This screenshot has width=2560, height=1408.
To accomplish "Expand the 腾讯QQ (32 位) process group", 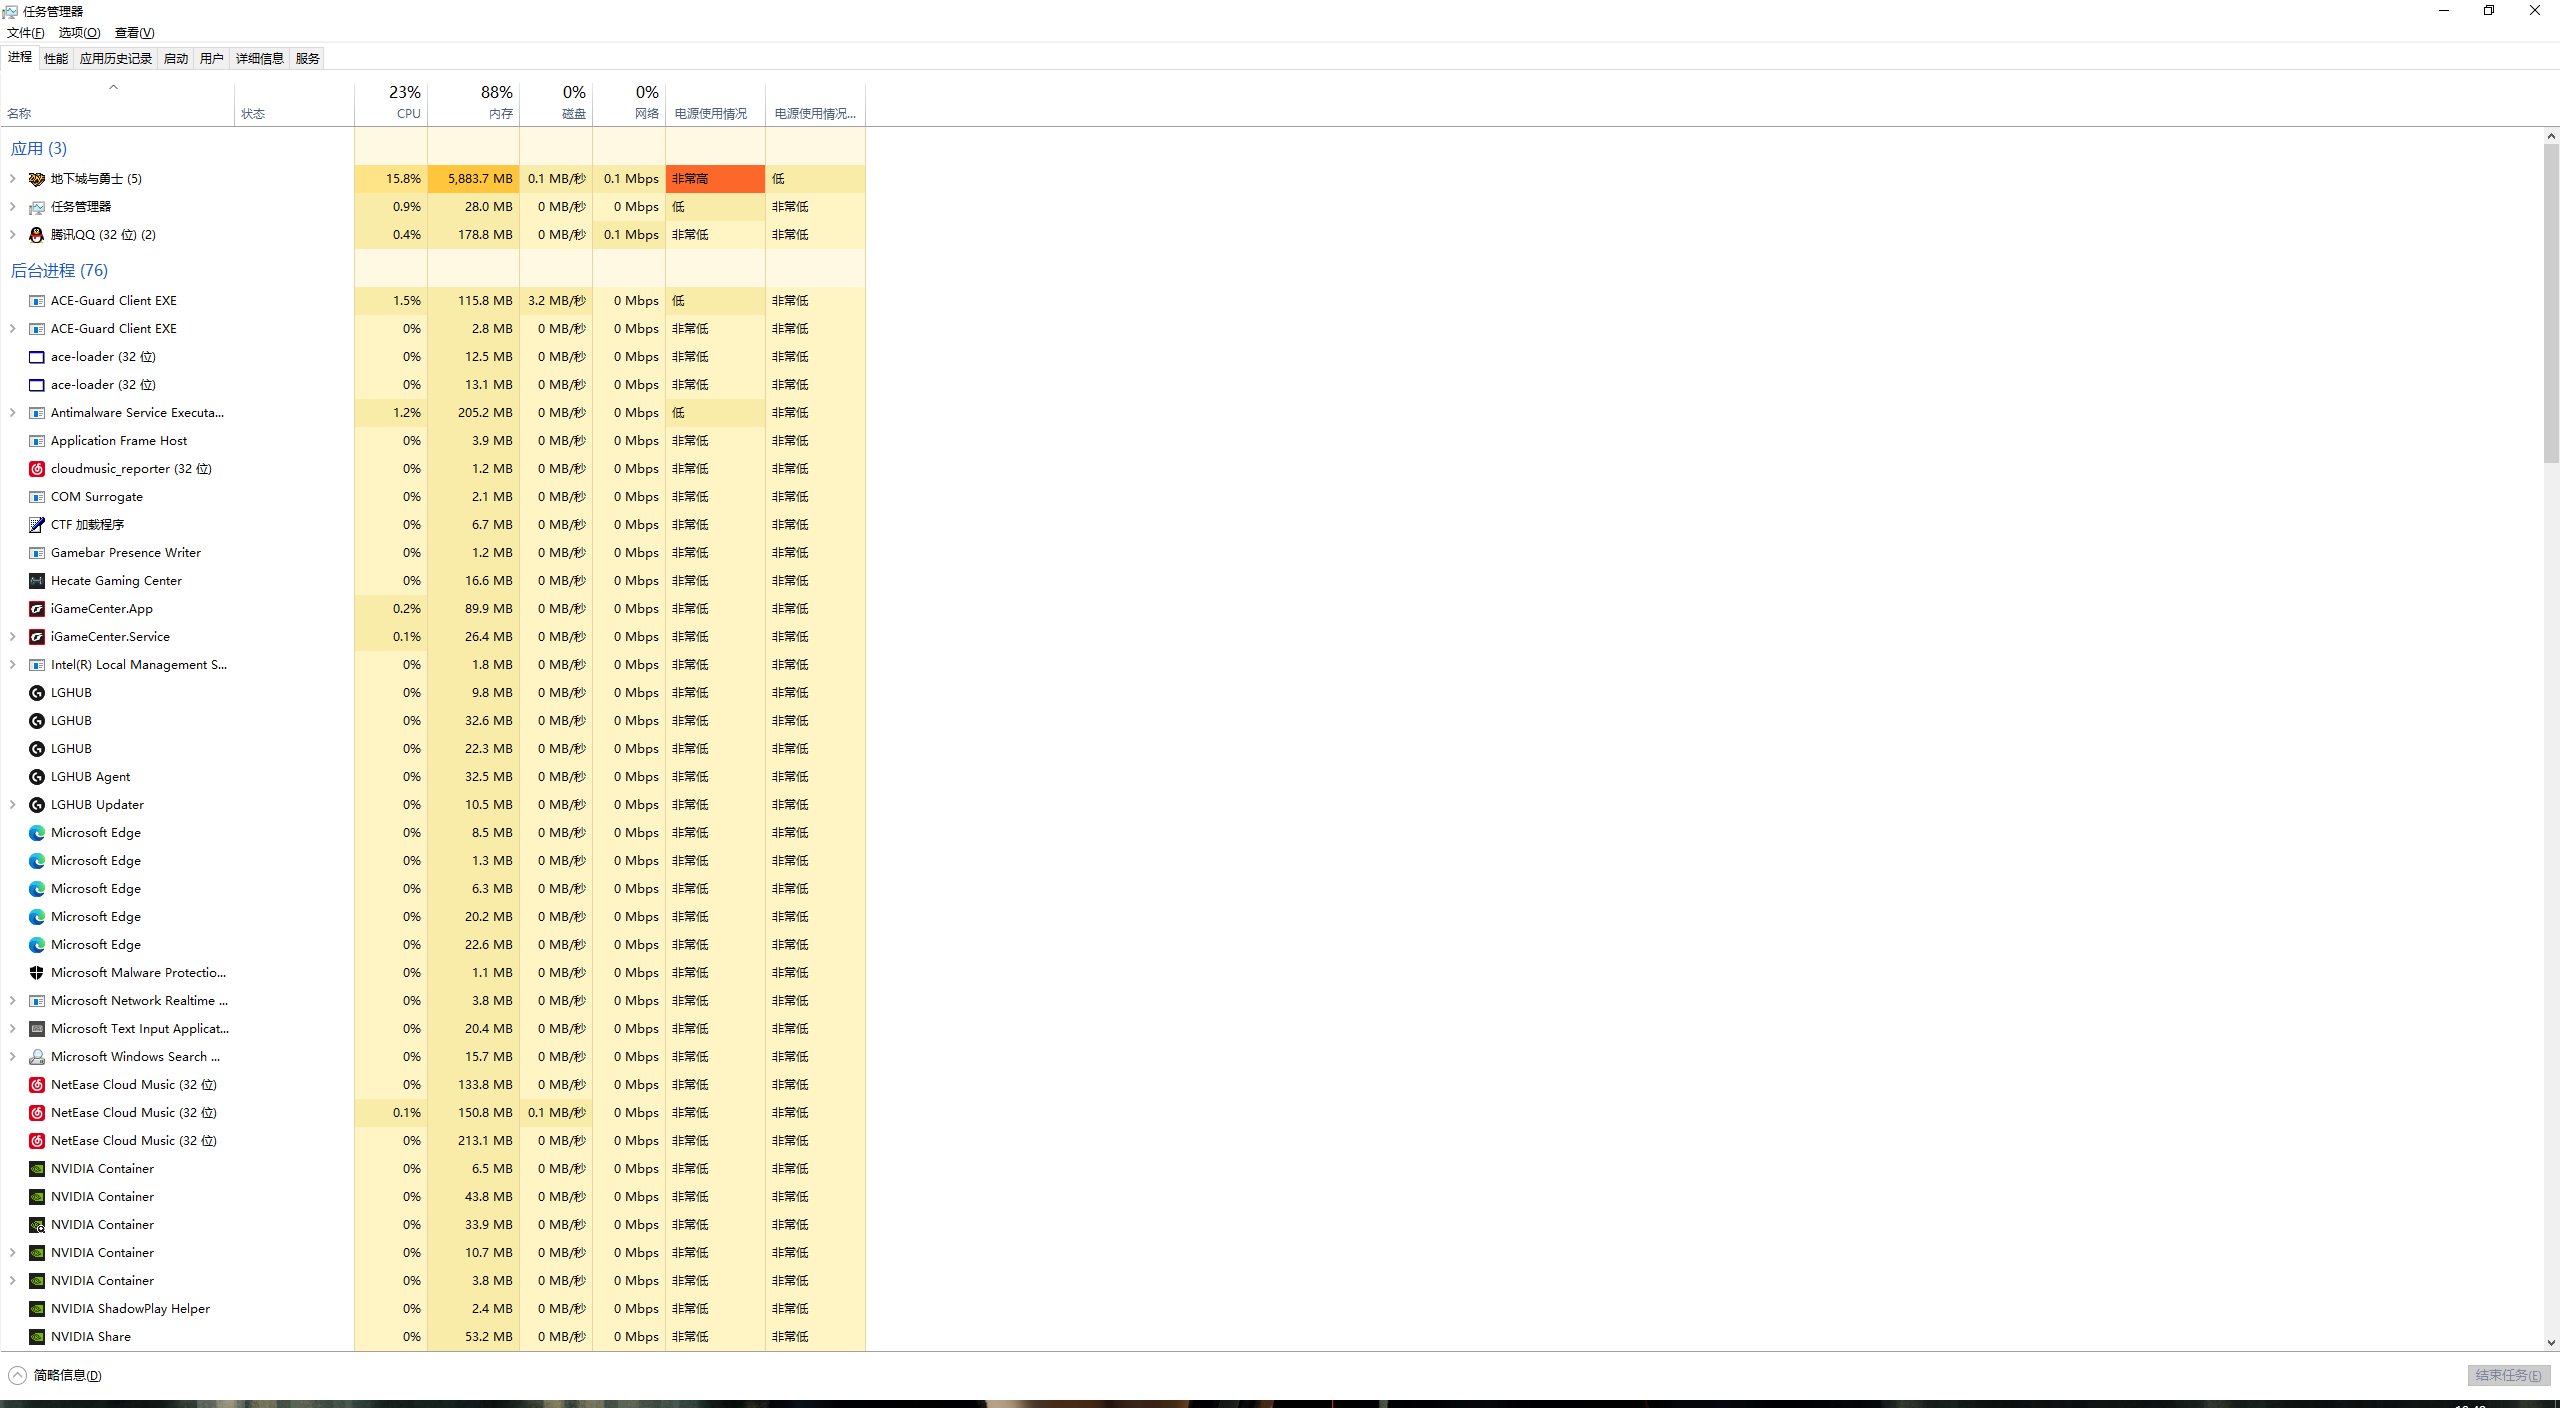I will point(12,235).
